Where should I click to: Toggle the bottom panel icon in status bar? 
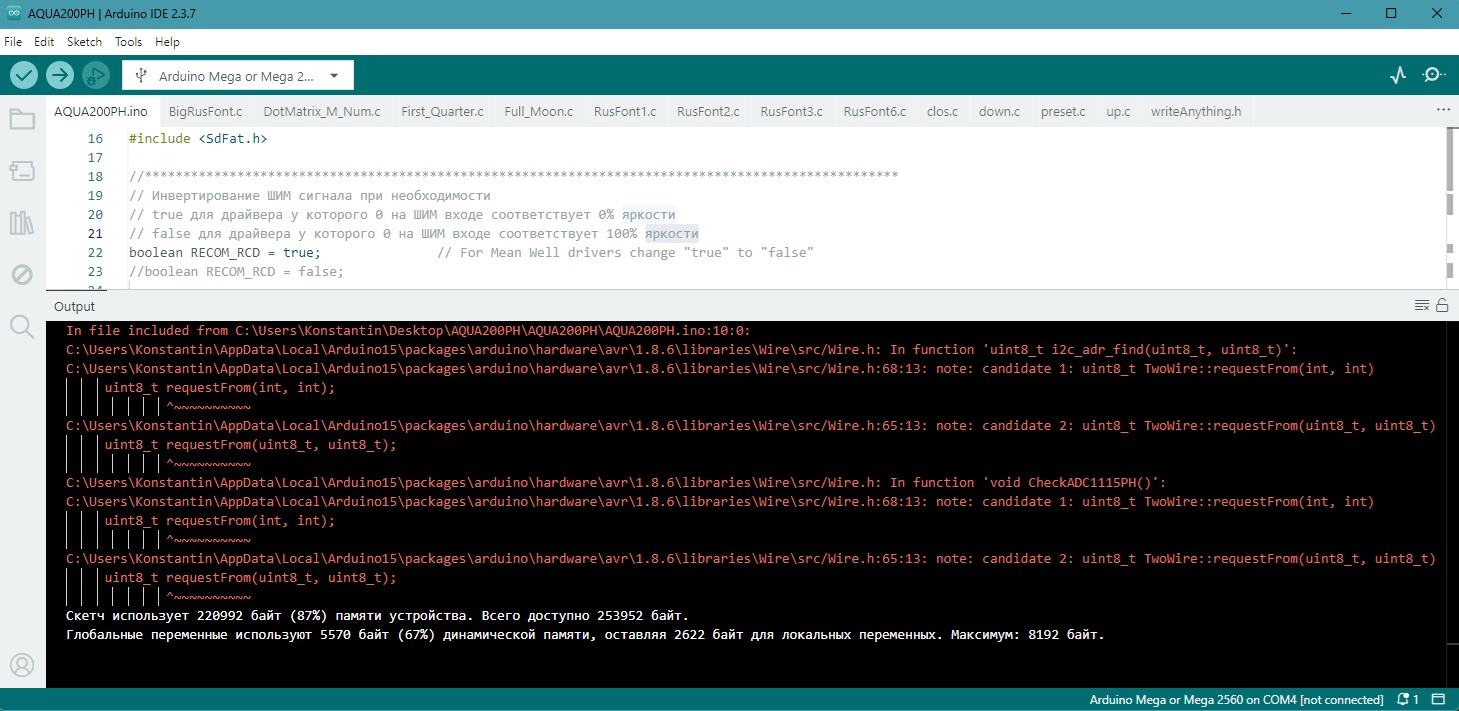pos(1439,699)
